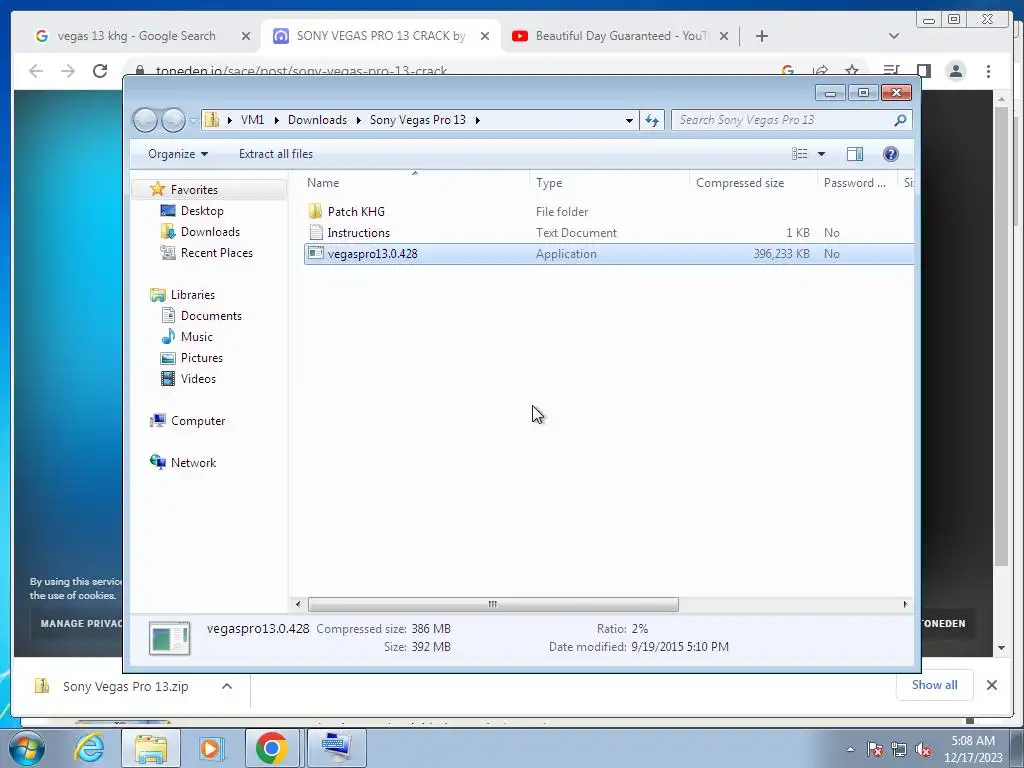Expand the arrow after Downloads in the address bar

pyautogui.click(x=359, y=120)
